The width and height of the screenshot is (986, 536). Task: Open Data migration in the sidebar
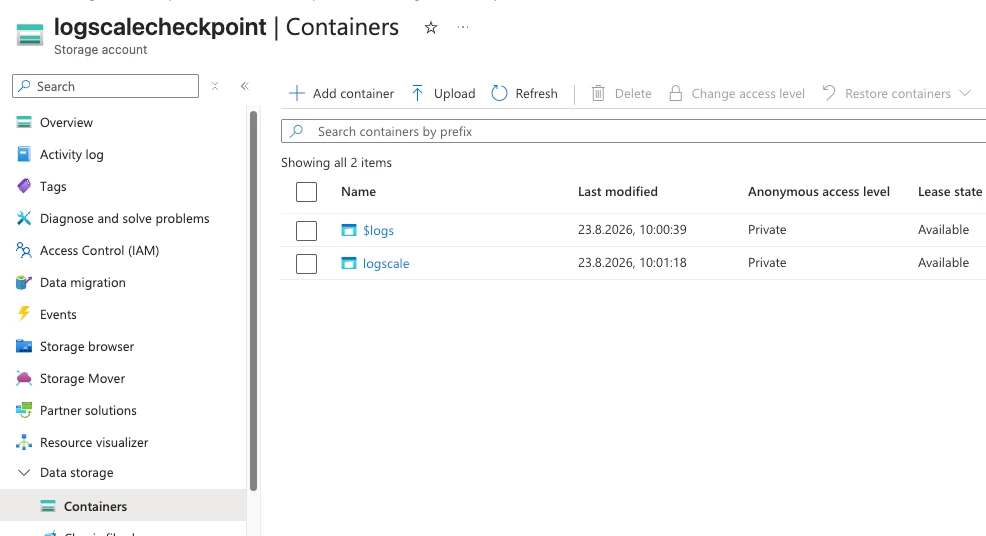[82, 282]
